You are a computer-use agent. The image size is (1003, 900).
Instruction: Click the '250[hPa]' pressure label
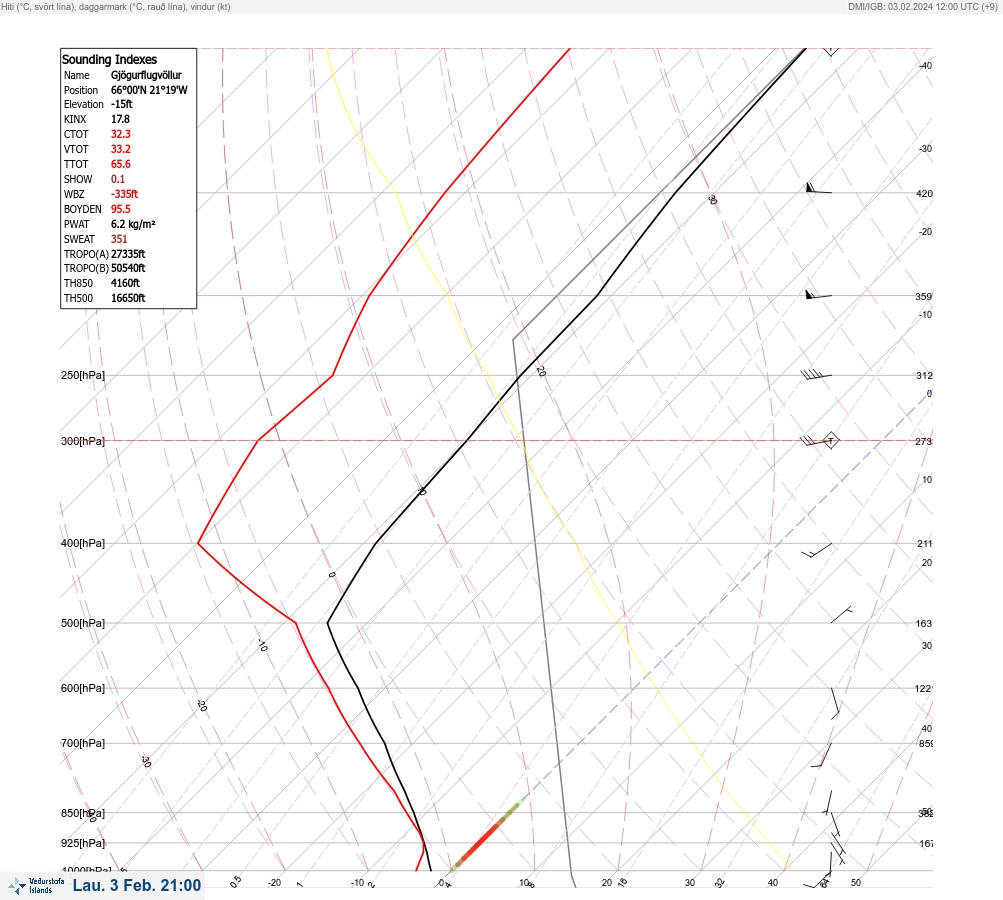83,375
